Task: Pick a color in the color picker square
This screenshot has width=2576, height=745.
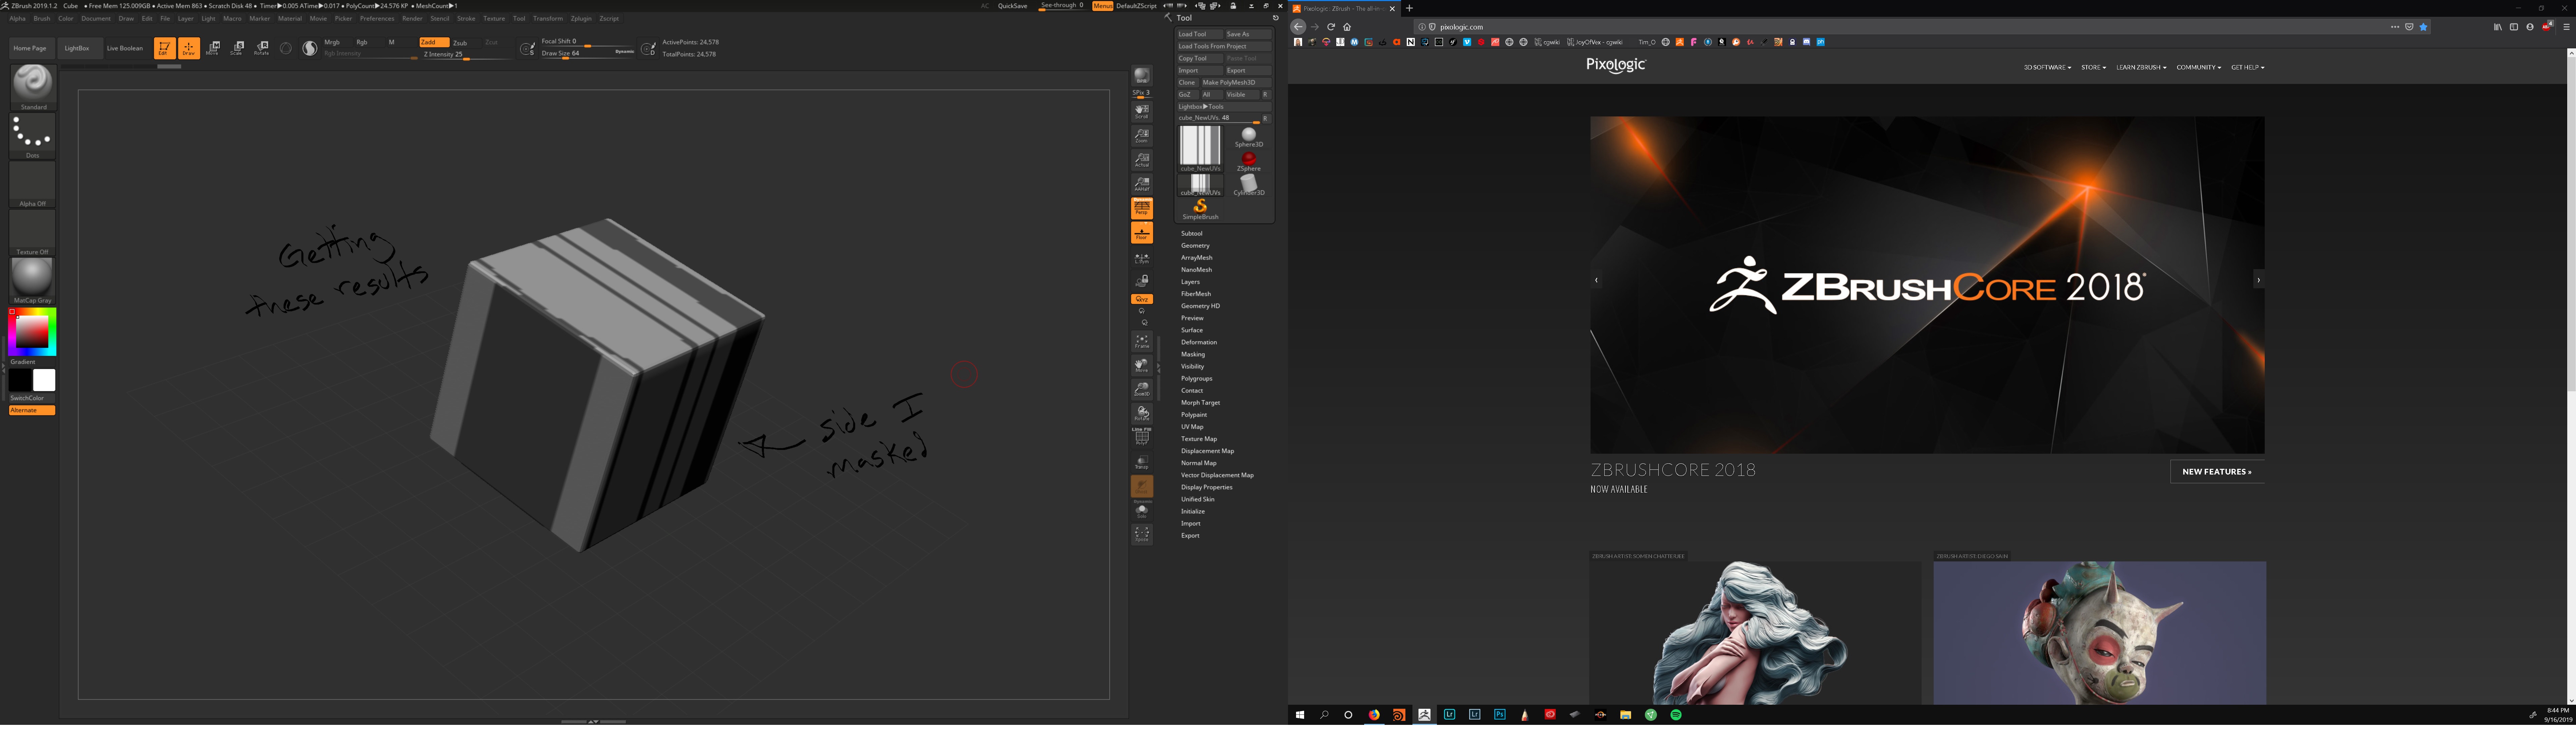Action: 32,332
